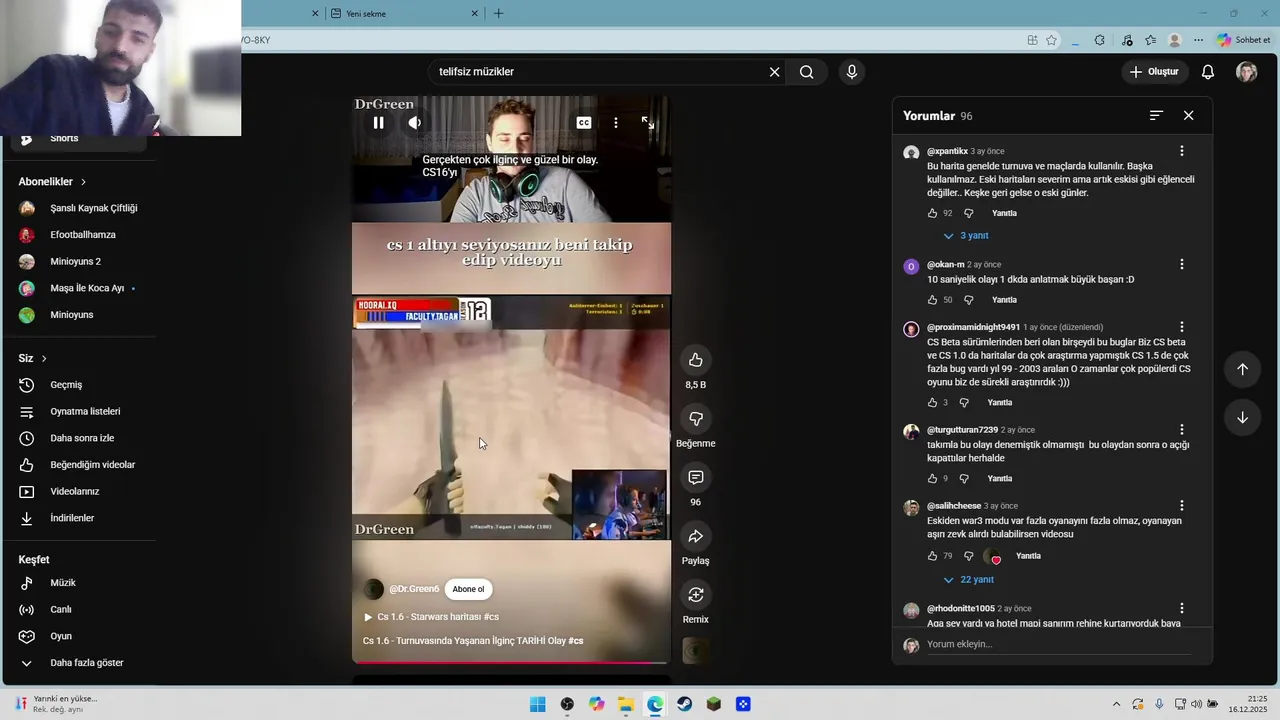
Task: Start voice search with microphone
Action: click(852, 72)
